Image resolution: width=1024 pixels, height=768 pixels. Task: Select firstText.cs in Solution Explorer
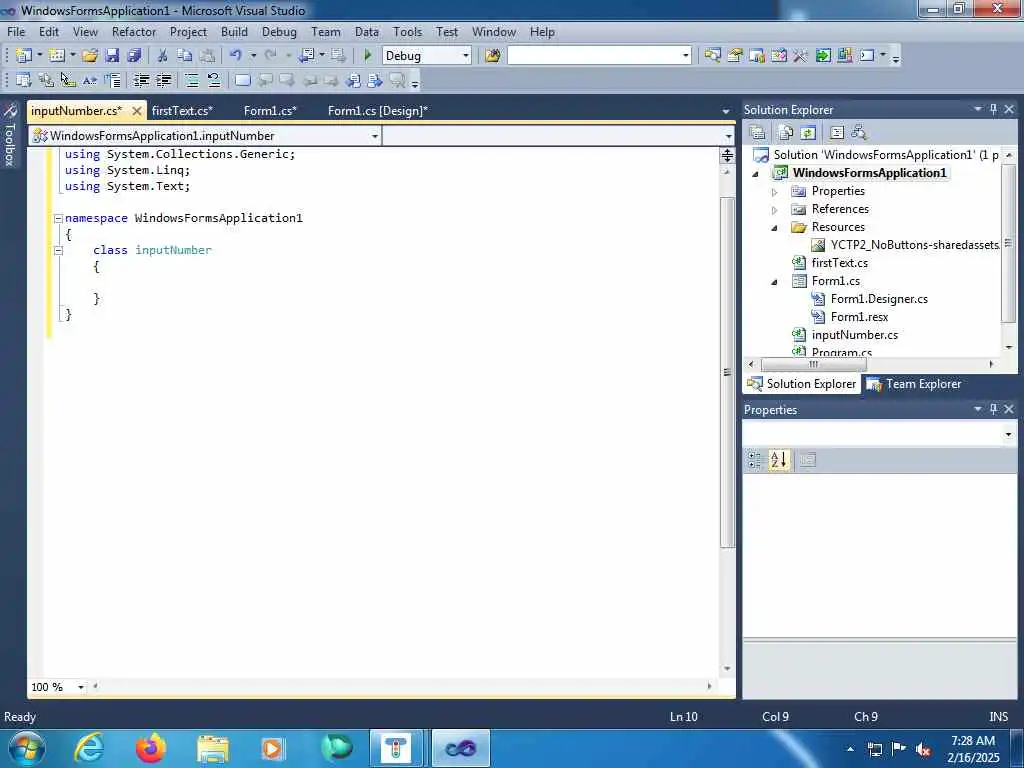pyautogui.click(x=840, y=263)
